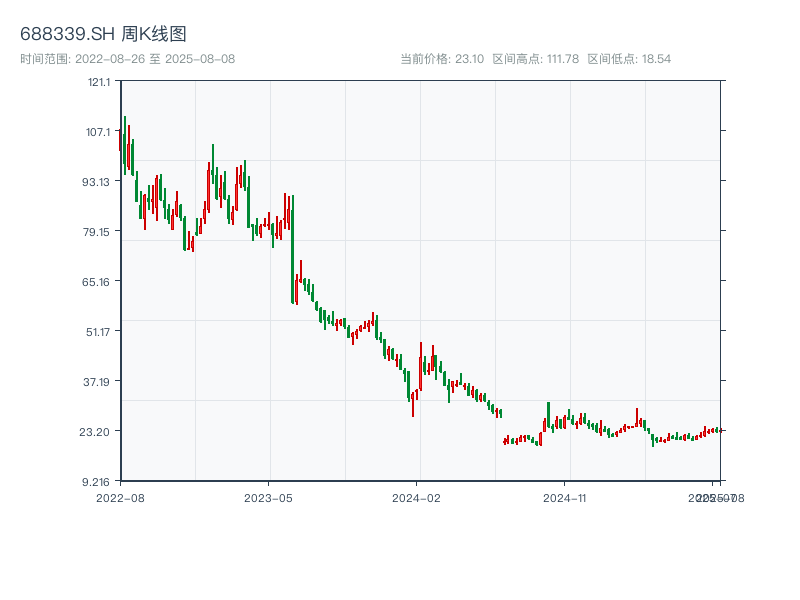Select the 时间范围 date range text

[x=127, y=59]
